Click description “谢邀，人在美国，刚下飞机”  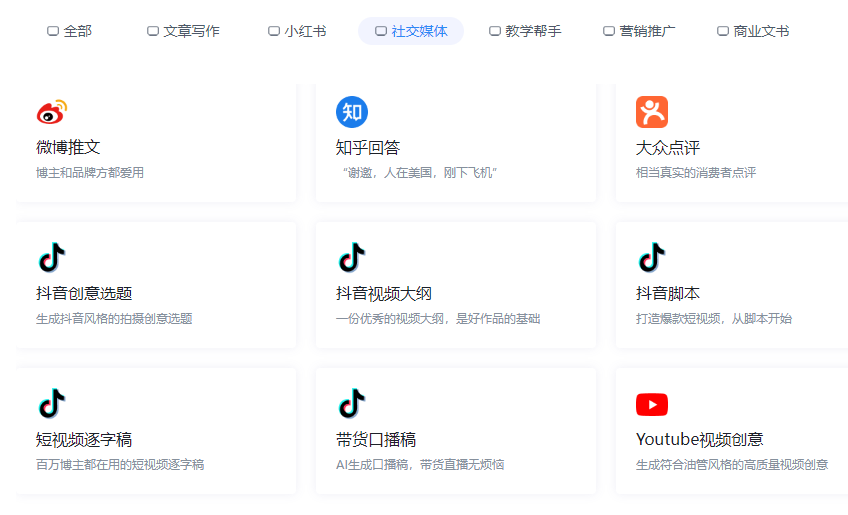pyautogui.click(x=420, y=173)
